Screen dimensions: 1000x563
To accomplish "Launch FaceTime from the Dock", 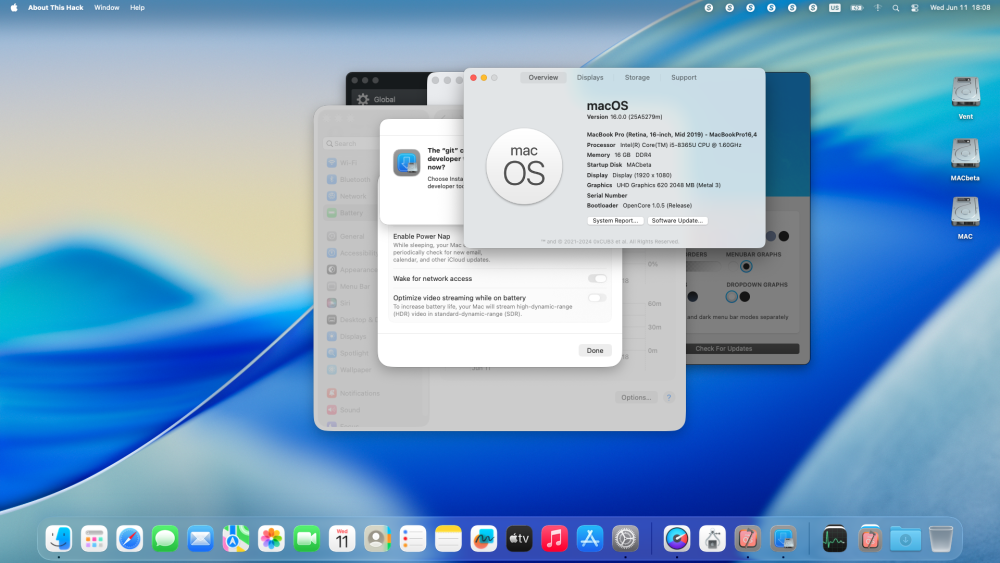I will pos(307,539).
